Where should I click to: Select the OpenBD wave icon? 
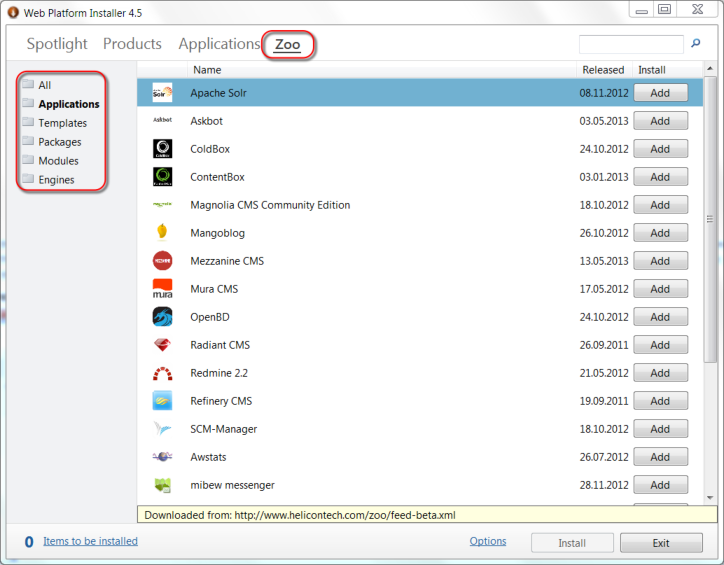click(162, 317)
